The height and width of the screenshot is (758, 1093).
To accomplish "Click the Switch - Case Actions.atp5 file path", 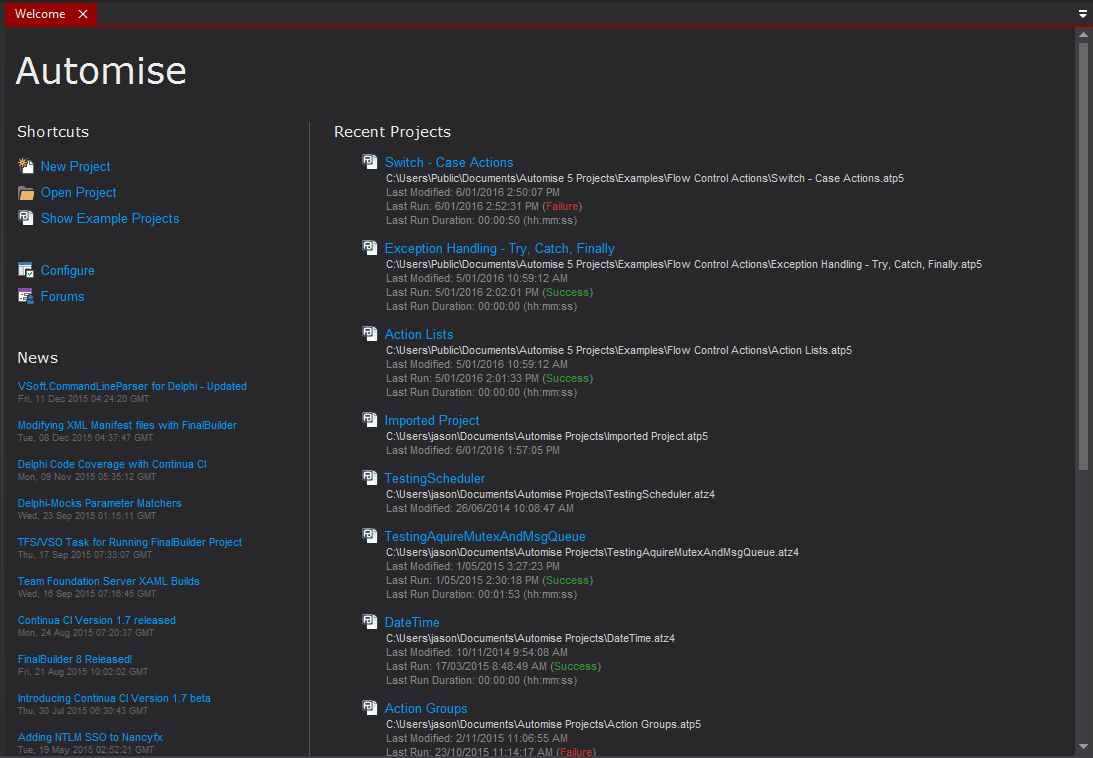I will point(645,179).
